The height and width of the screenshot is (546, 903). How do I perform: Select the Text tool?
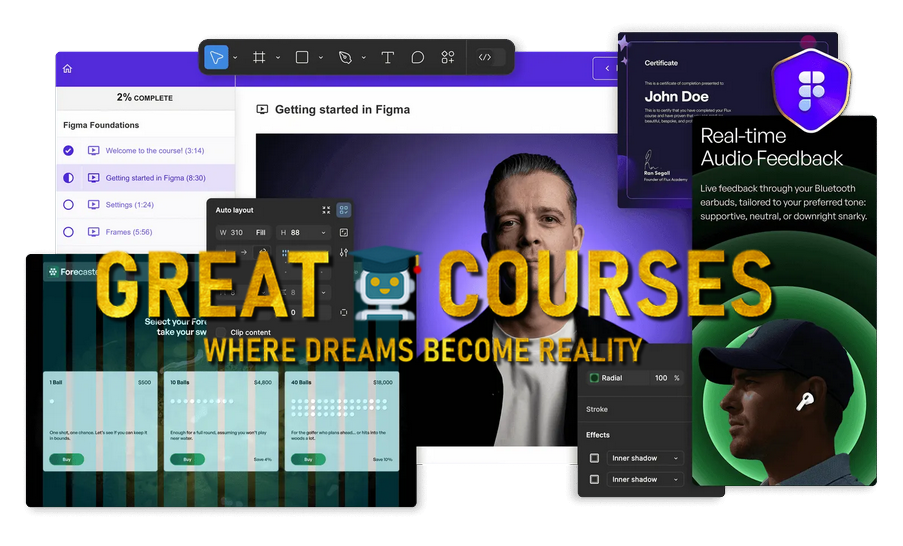[x=387, y=57]
